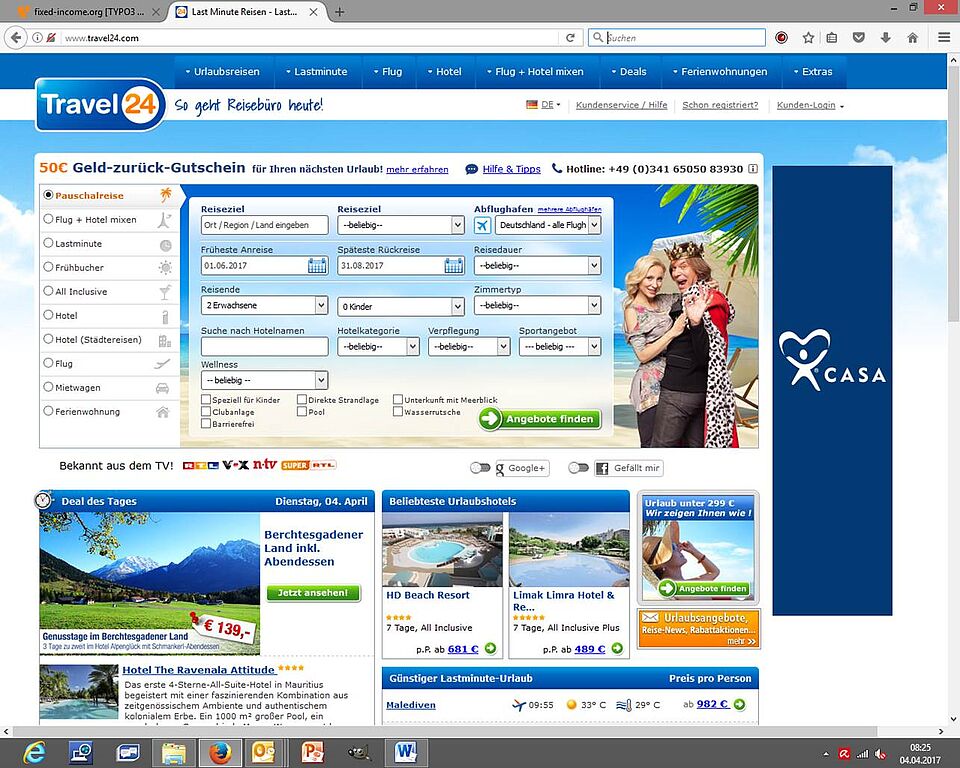The width and height of the screenshot is (960, 768).
Task: Open Word from the taskbar
Action: coord(405,753)
